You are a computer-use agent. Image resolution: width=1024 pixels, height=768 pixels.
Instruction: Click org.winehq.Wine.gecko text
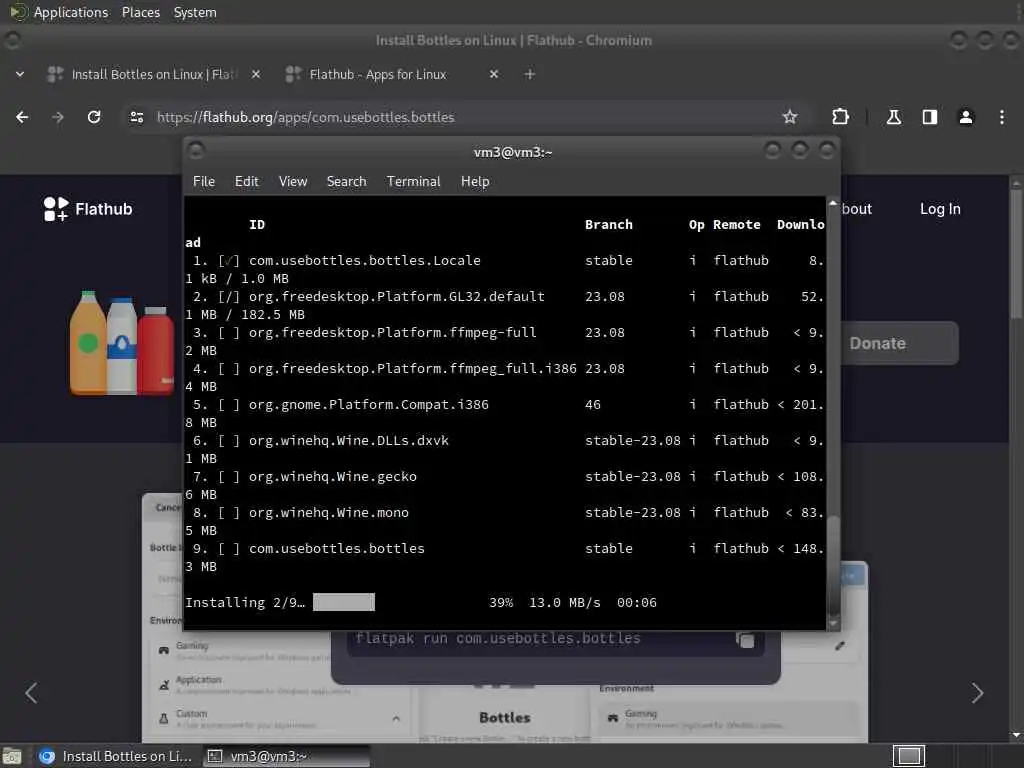coord(332,477)
